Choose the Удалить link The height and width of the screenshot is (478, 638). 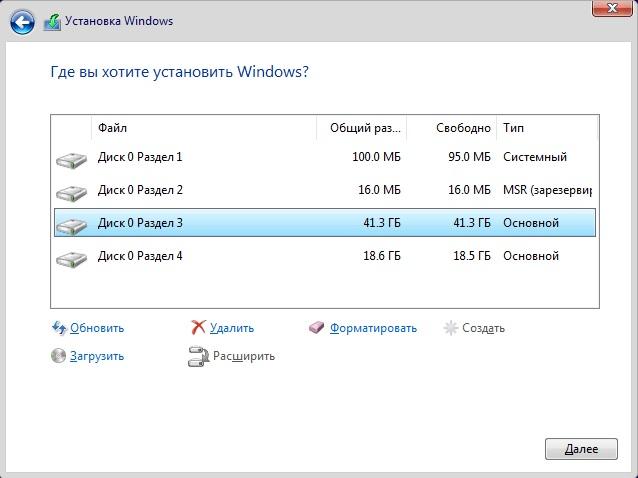pyautogui.click(x=232, y=328)
